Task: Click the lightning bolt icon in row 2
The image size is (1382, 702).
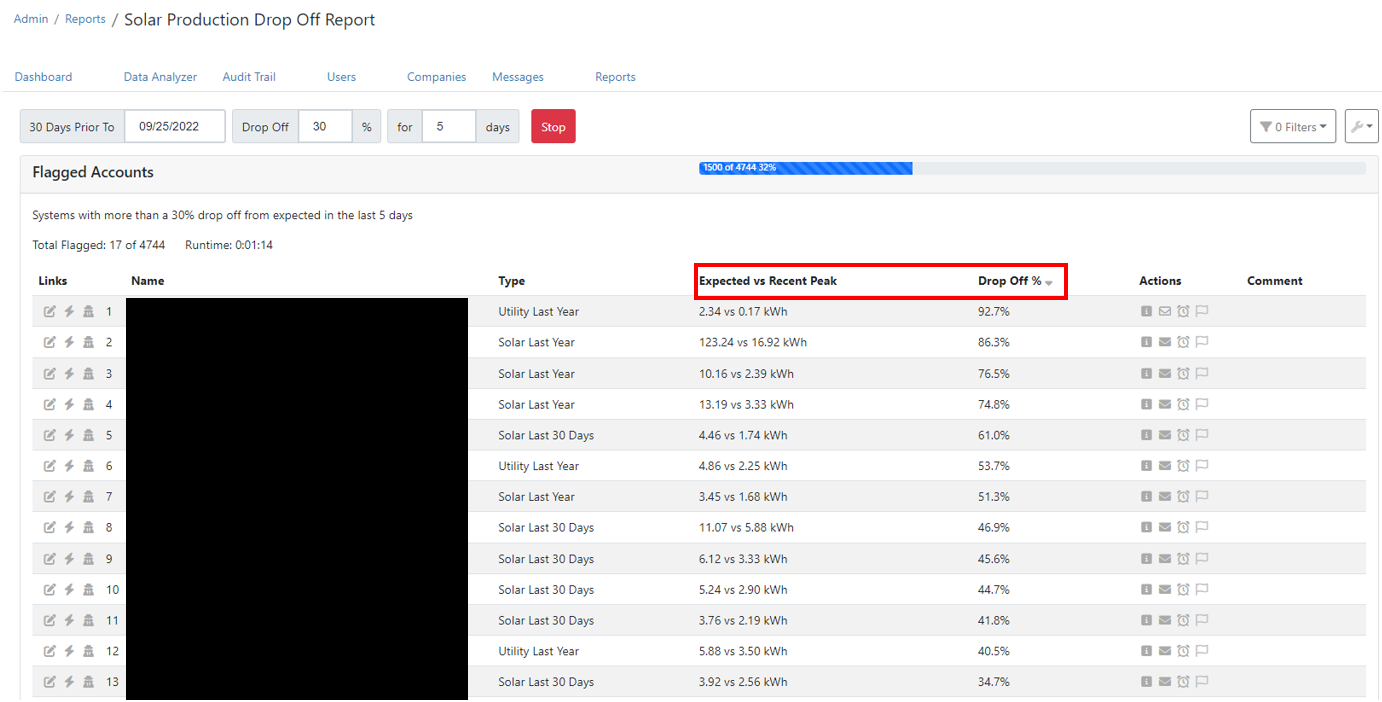Action: click(69, 343)
